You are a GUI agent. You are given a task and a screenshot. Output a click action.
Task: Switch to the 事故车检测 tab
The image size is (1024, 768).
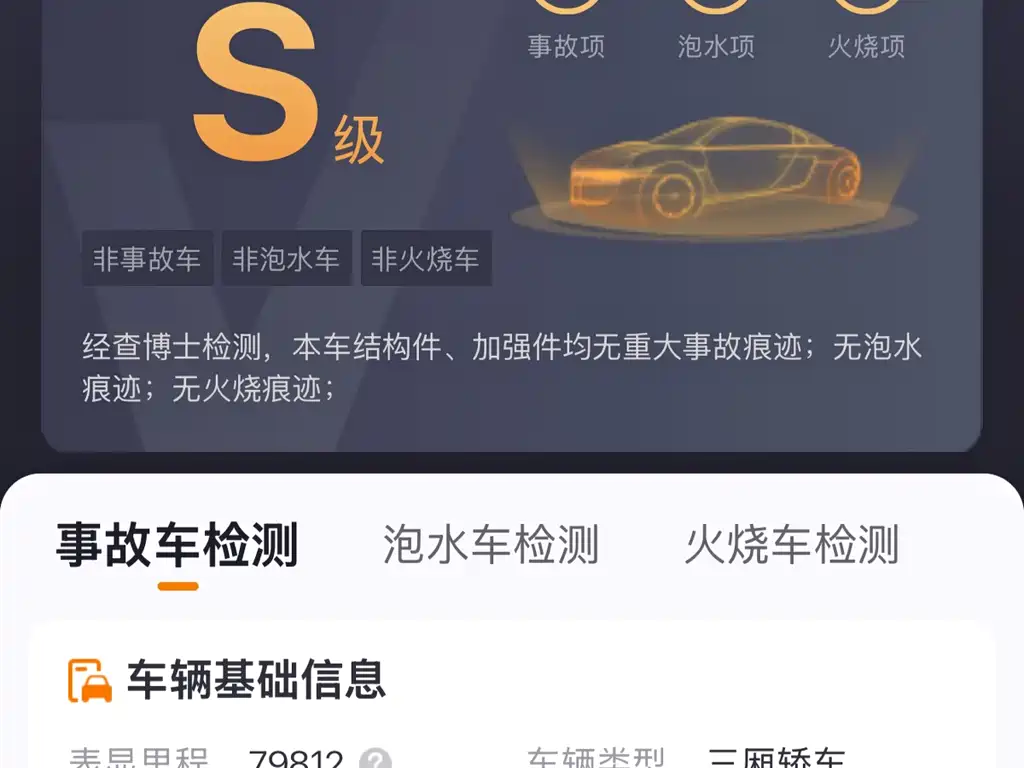click(177, 545)
